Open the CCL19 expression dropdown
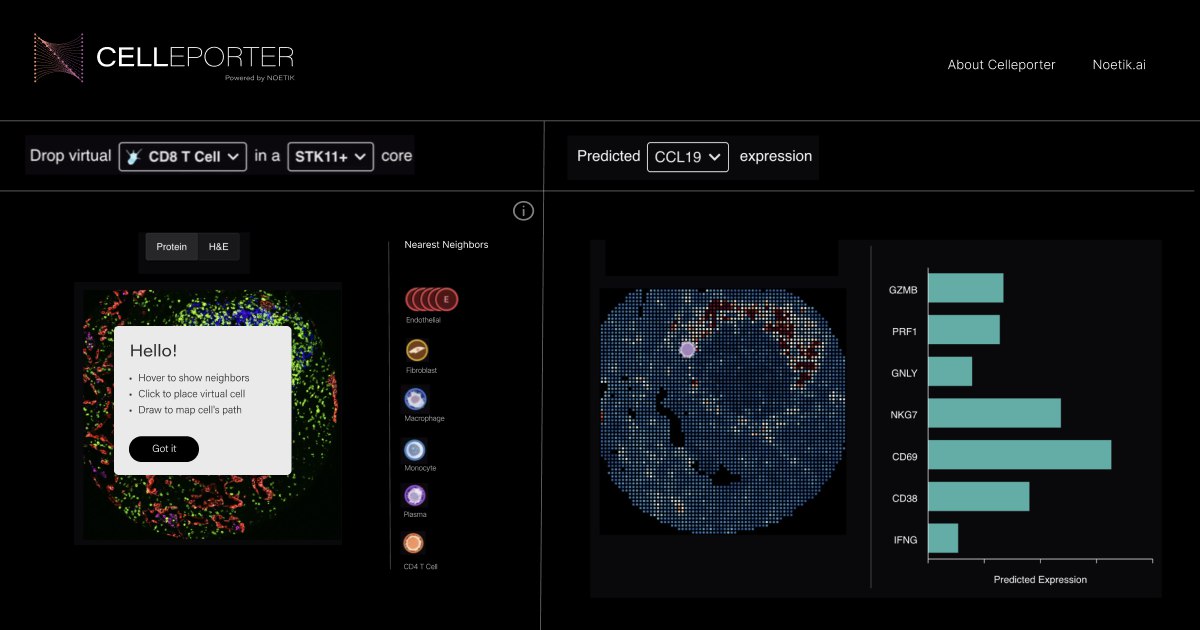This screenshot has height=630, width=1200. click(x=688, y=157)
